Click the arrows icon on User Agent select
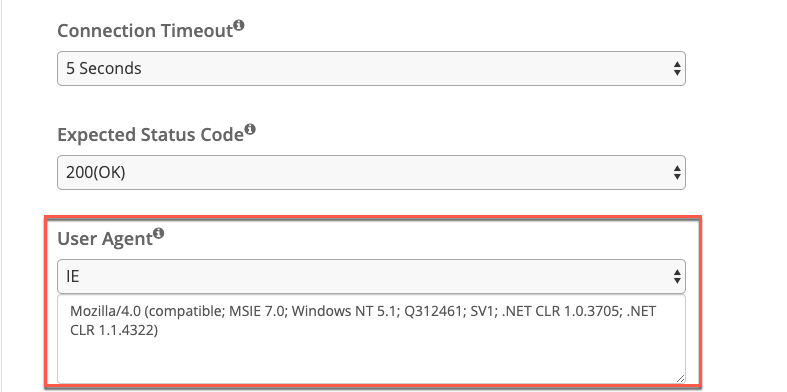 point(677,277)
